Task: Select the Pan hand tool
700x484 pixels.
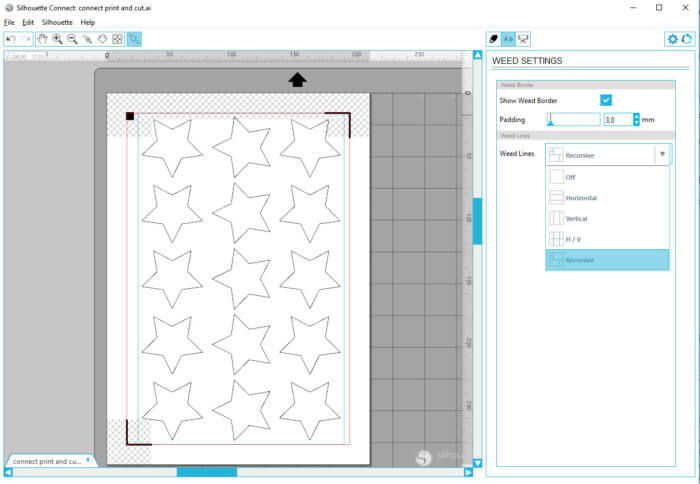Action: coord(42,39)
